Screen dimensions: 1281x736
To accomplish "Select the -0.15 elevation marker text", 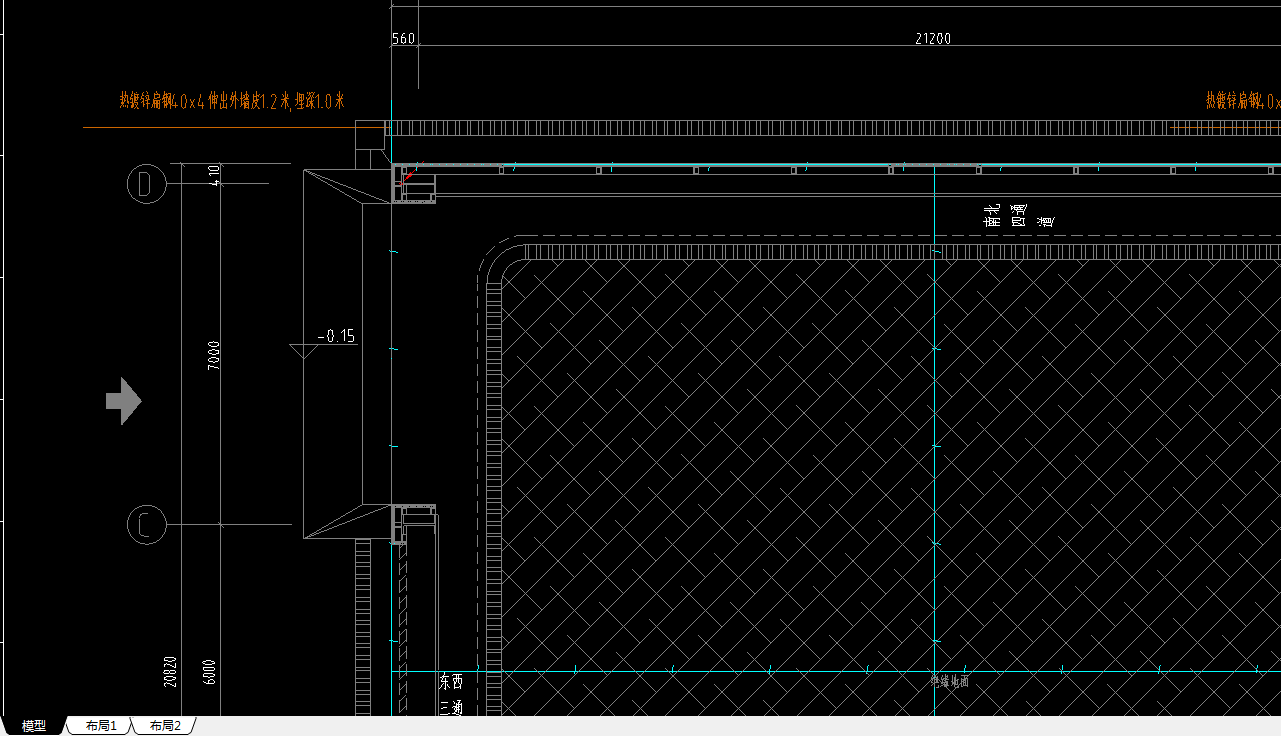I will coord(337,336).
